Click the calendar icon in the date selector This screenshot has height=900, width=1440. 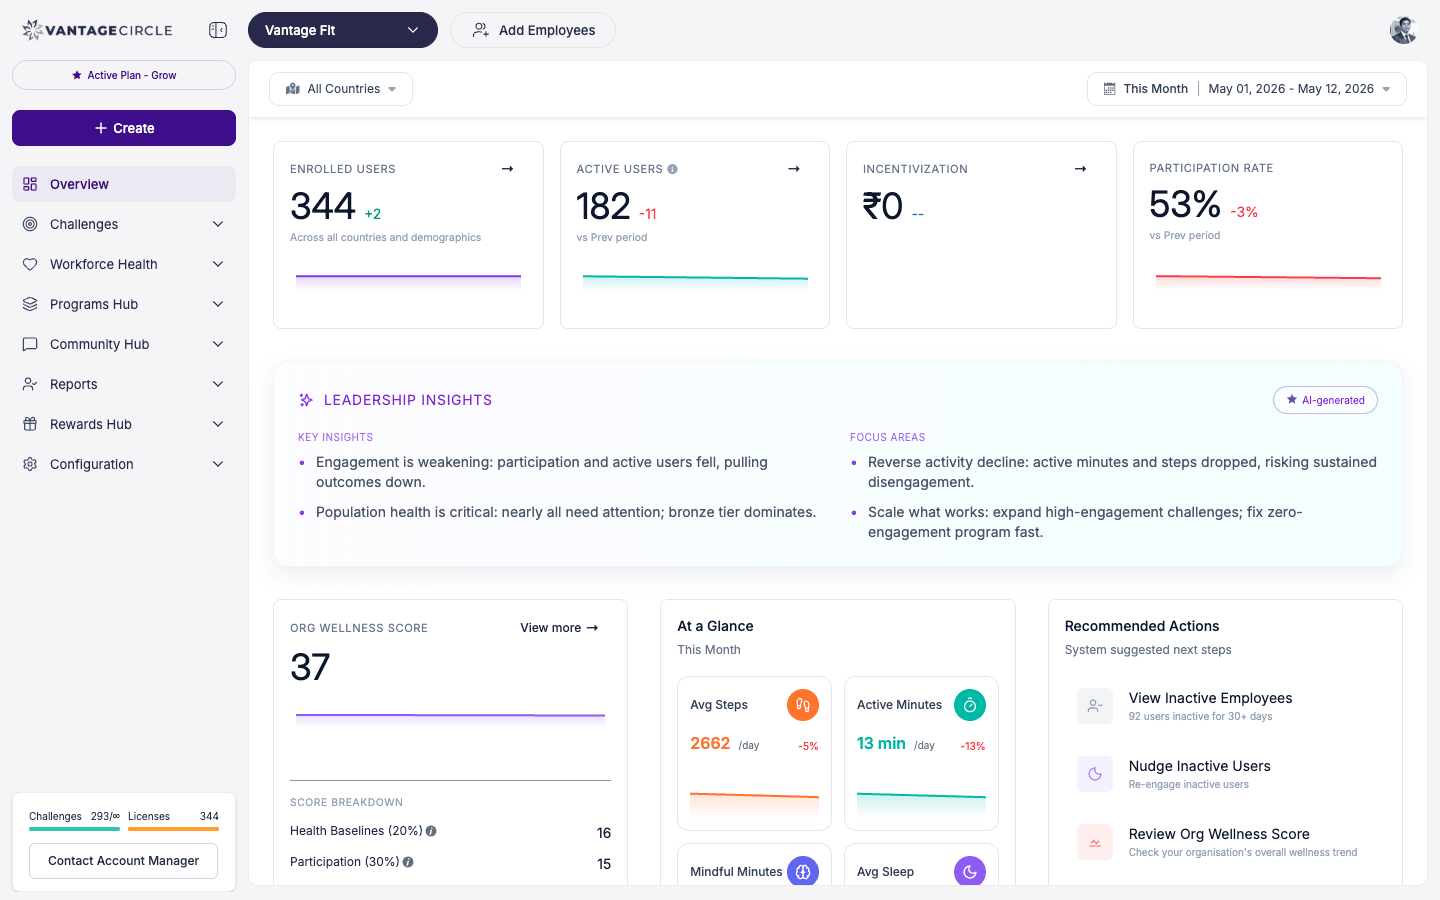[x=1109, y=89]
